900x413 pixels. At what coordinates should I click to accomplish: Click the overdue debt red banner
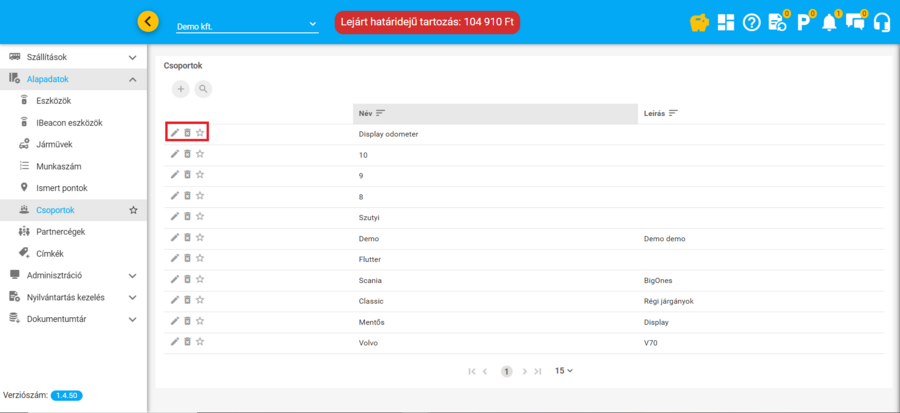pos(427,22)
